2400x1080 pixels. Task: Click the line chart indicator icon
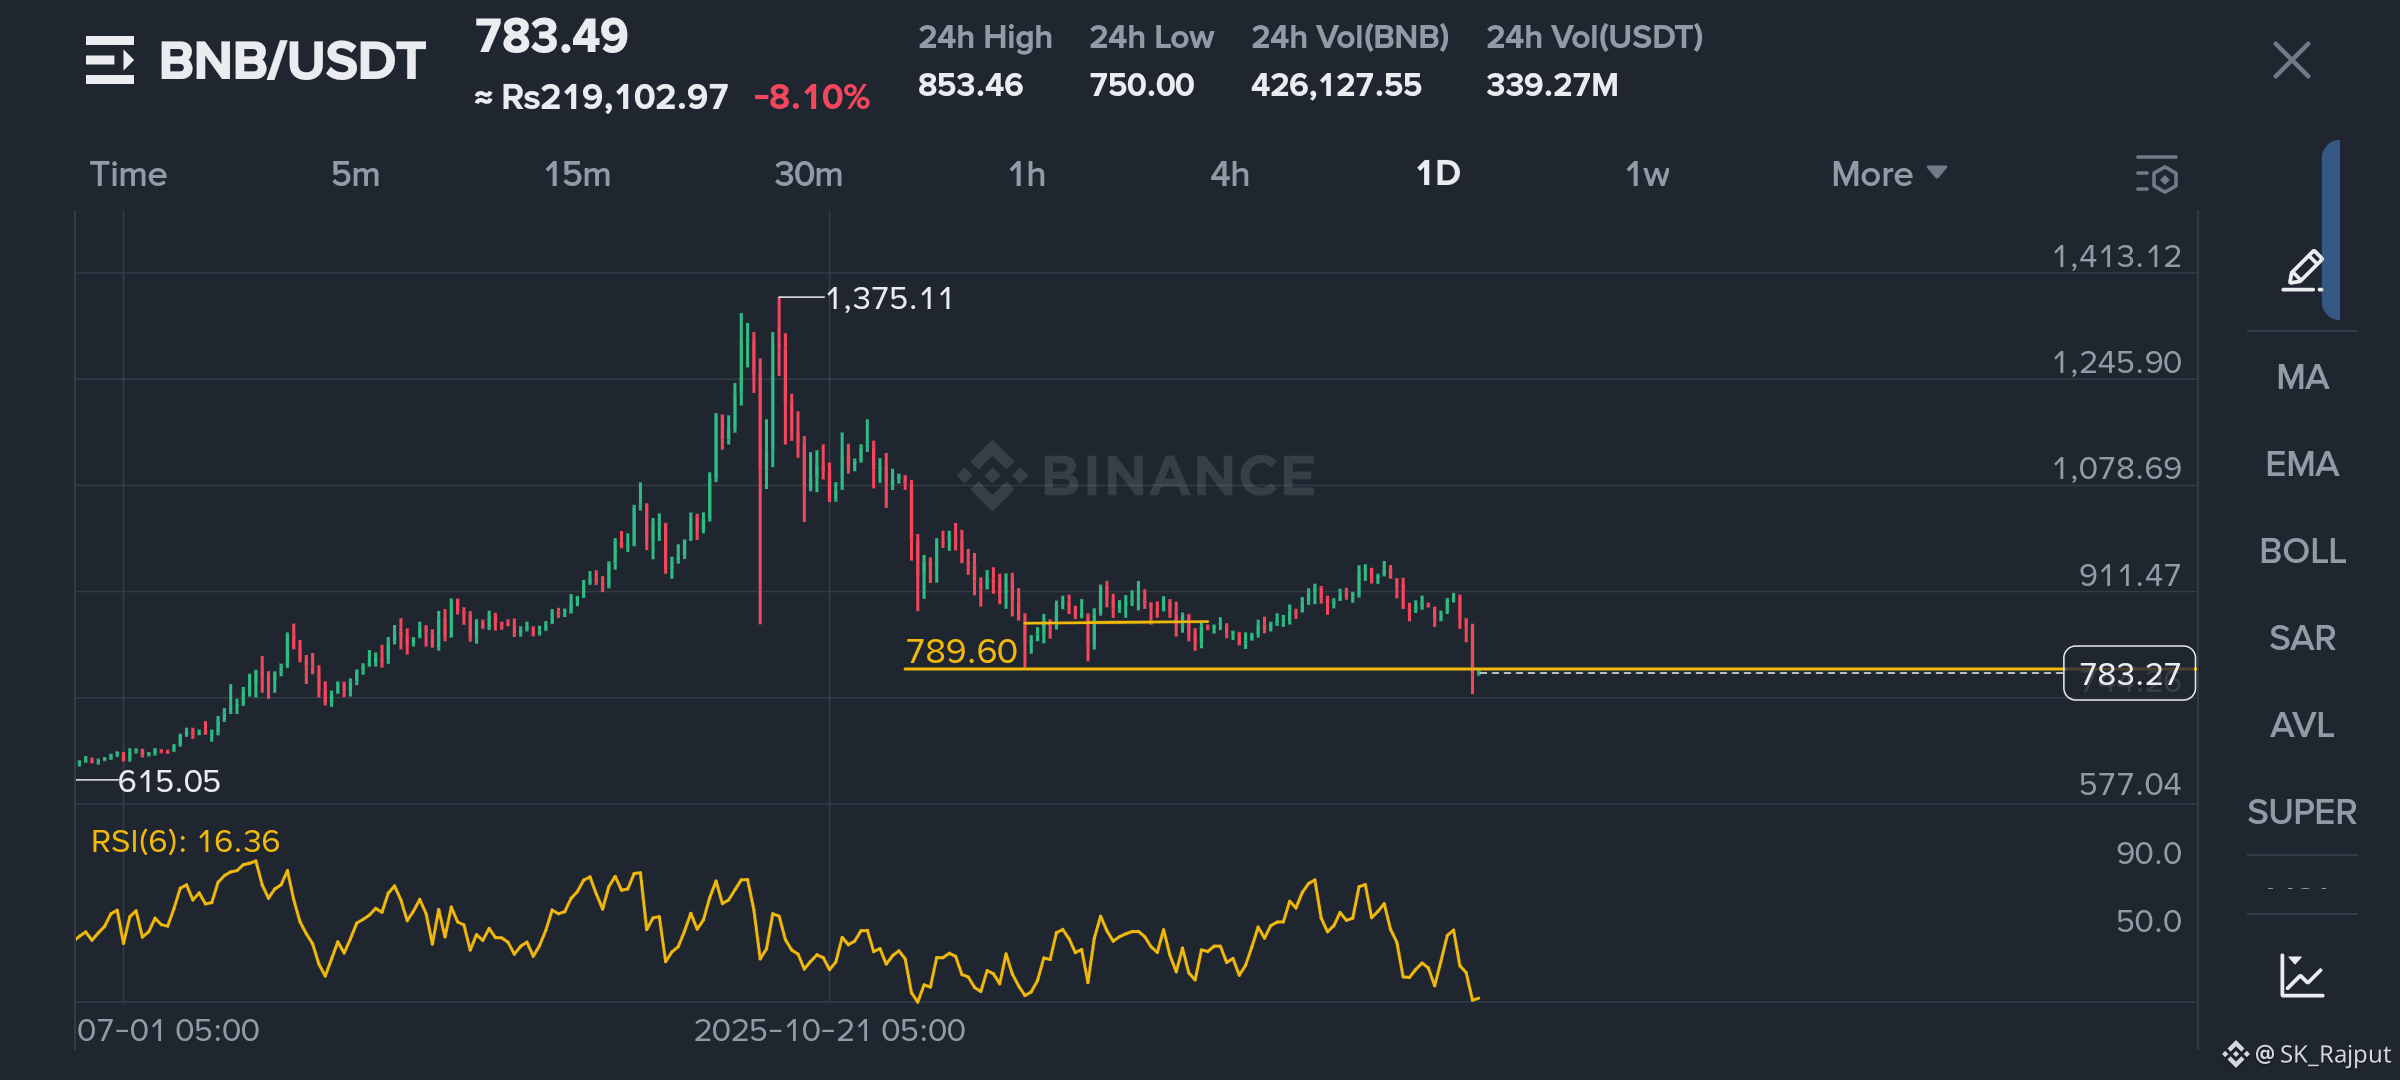[2301, 975]
